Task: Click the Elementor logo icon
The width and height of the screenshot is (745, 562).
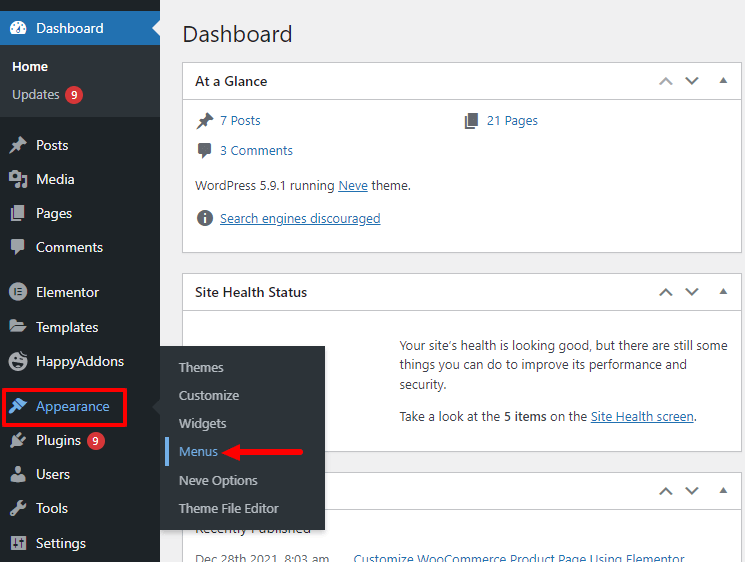Action: pyautogui.click(x=18, y=292)
